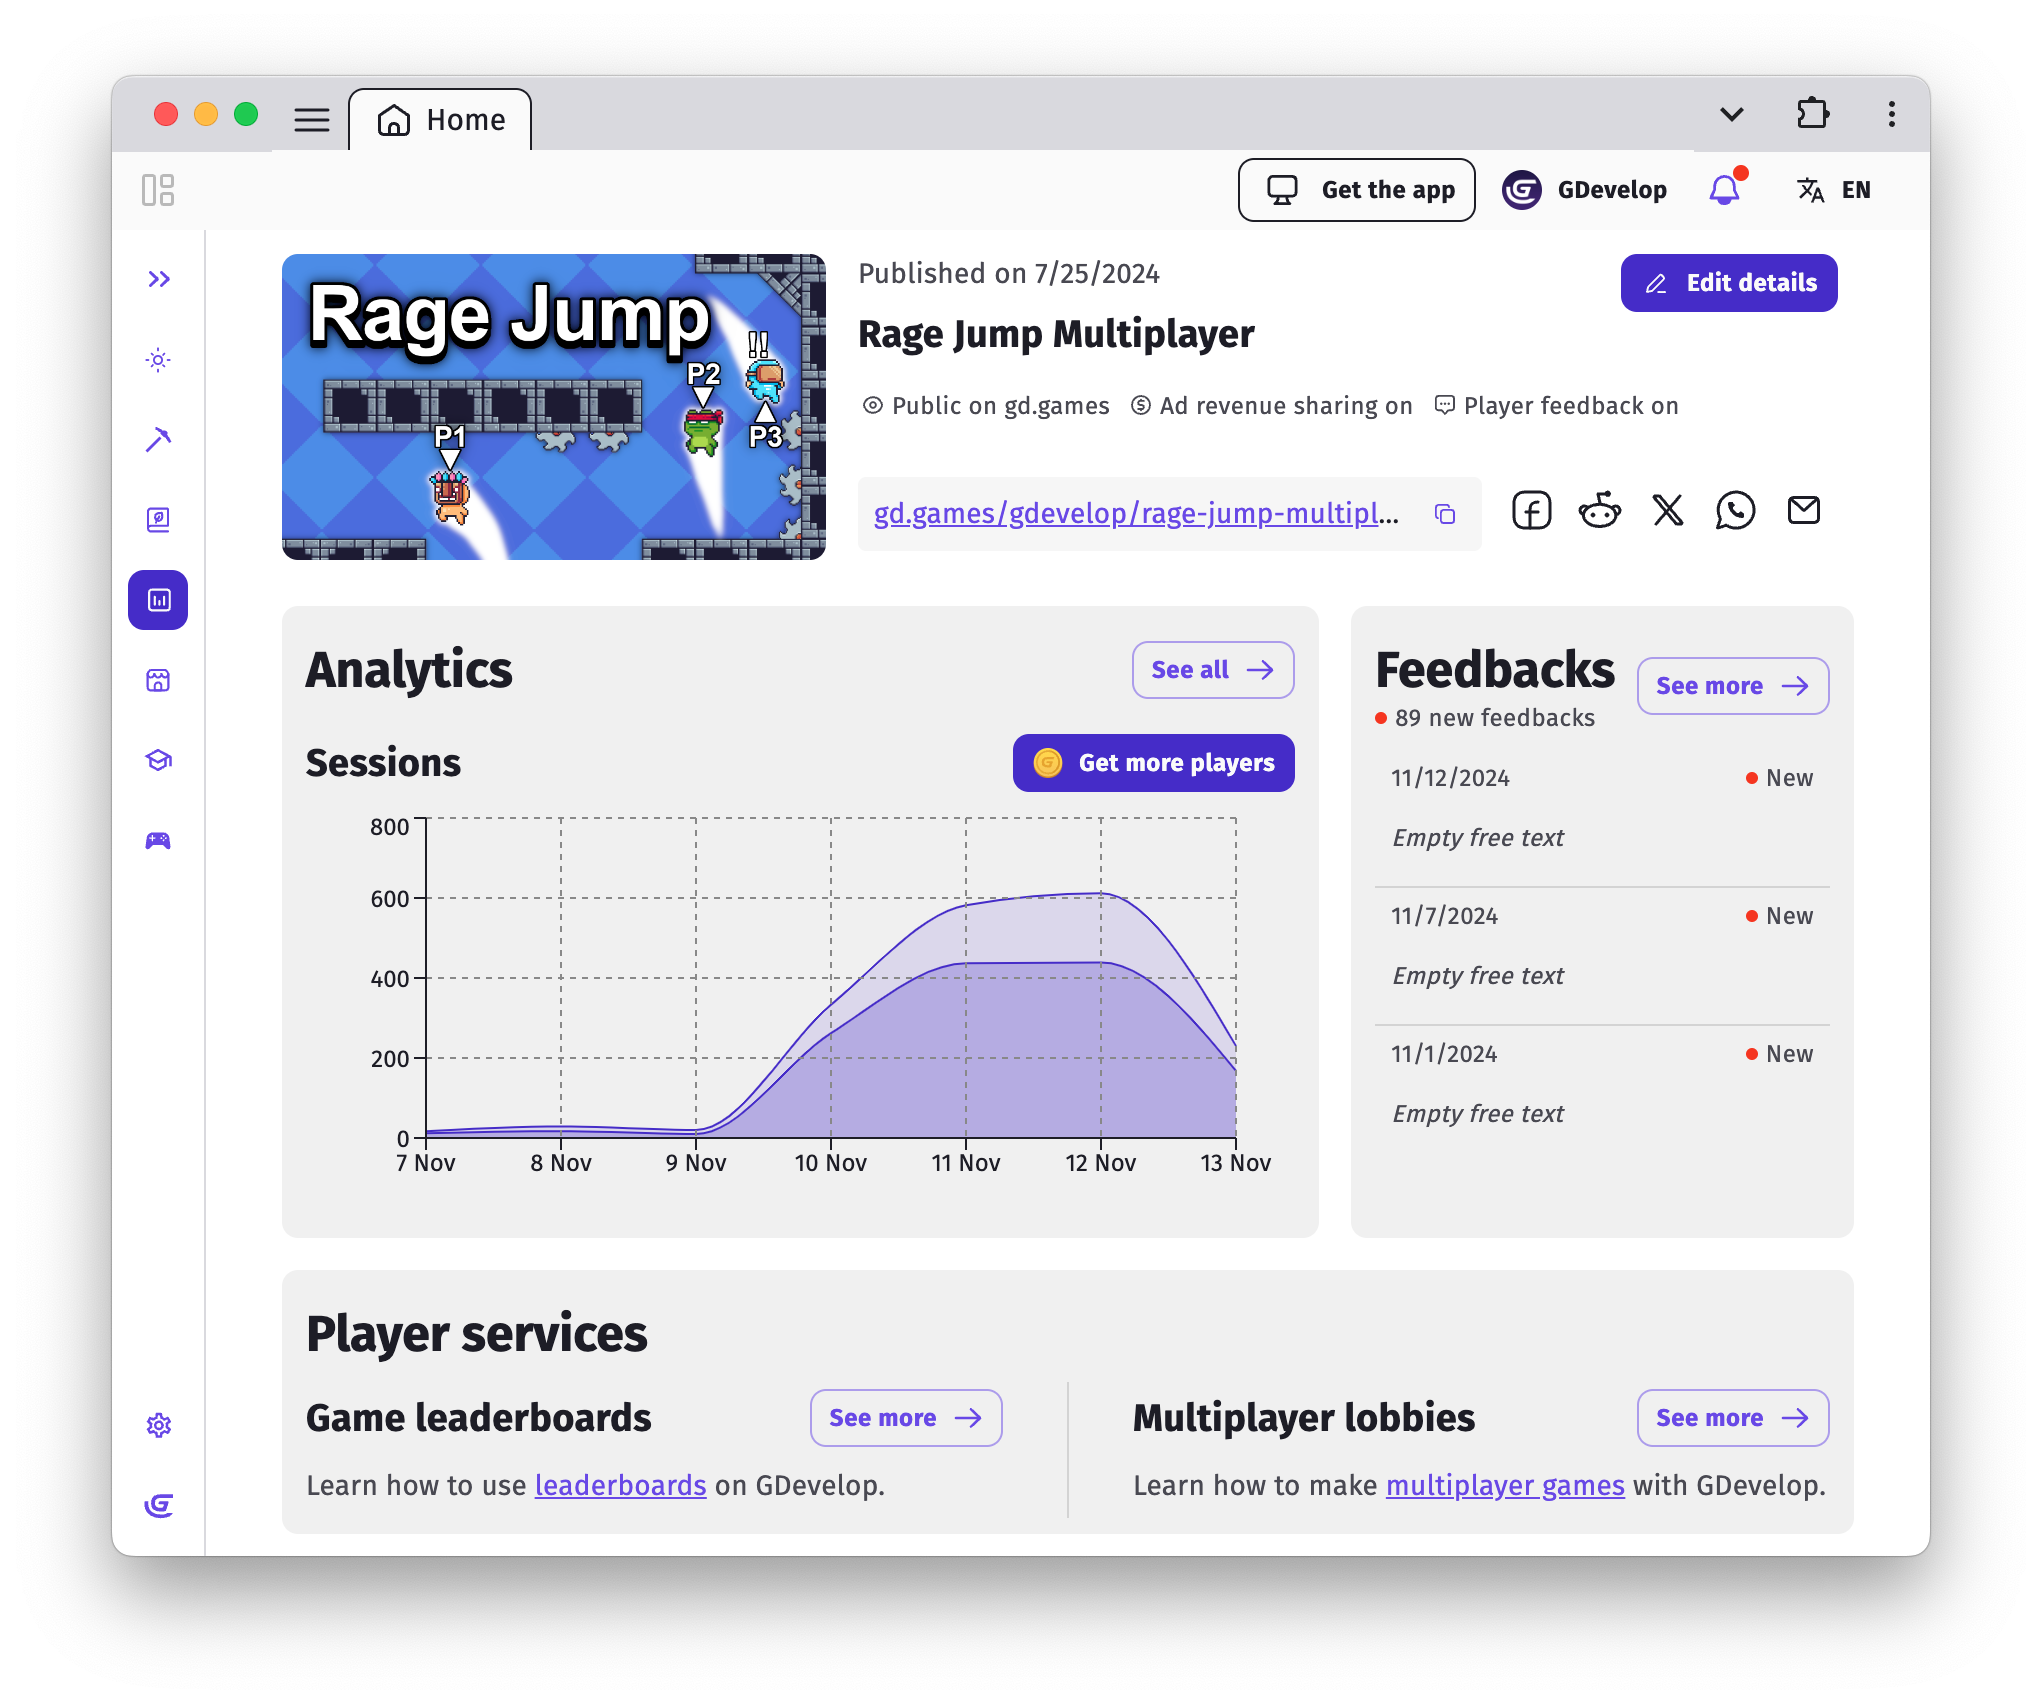Open the sidebar book-with-badge icon
The image size is (2042, 1704).
coord(158,520)
